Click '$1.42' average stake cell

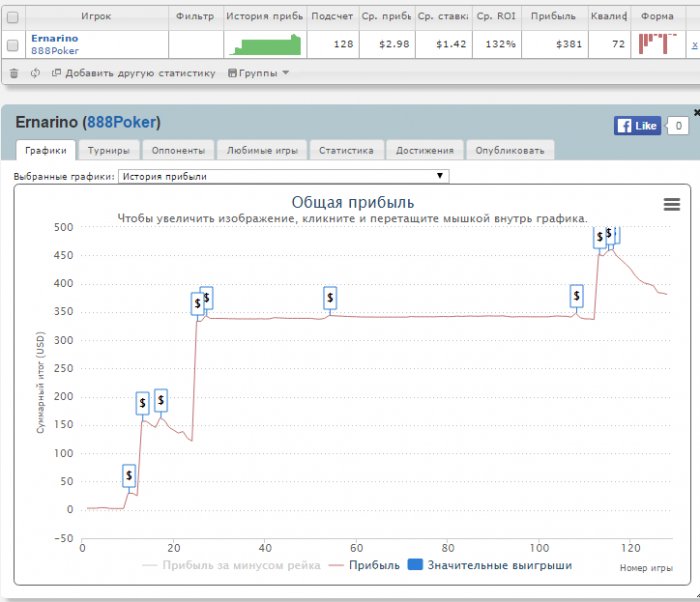(x=451, y=44)
